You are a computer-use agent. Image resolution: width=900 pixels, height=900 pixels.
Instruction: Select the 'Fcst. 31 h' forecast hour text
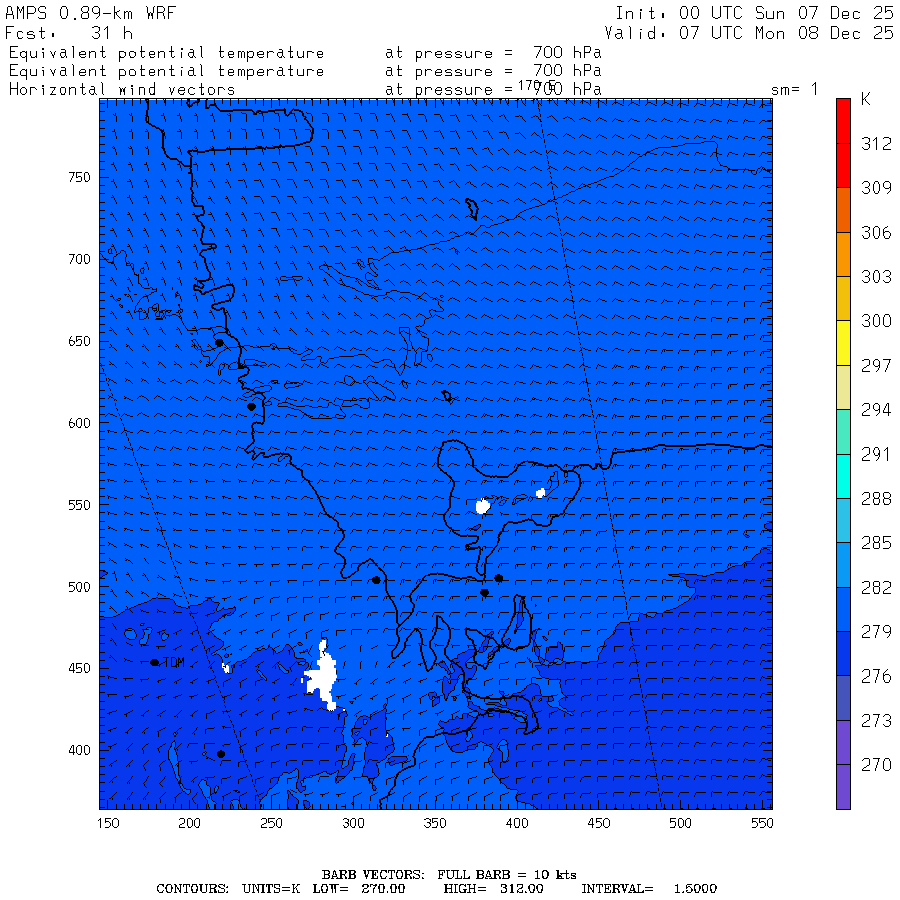(69, 32)
